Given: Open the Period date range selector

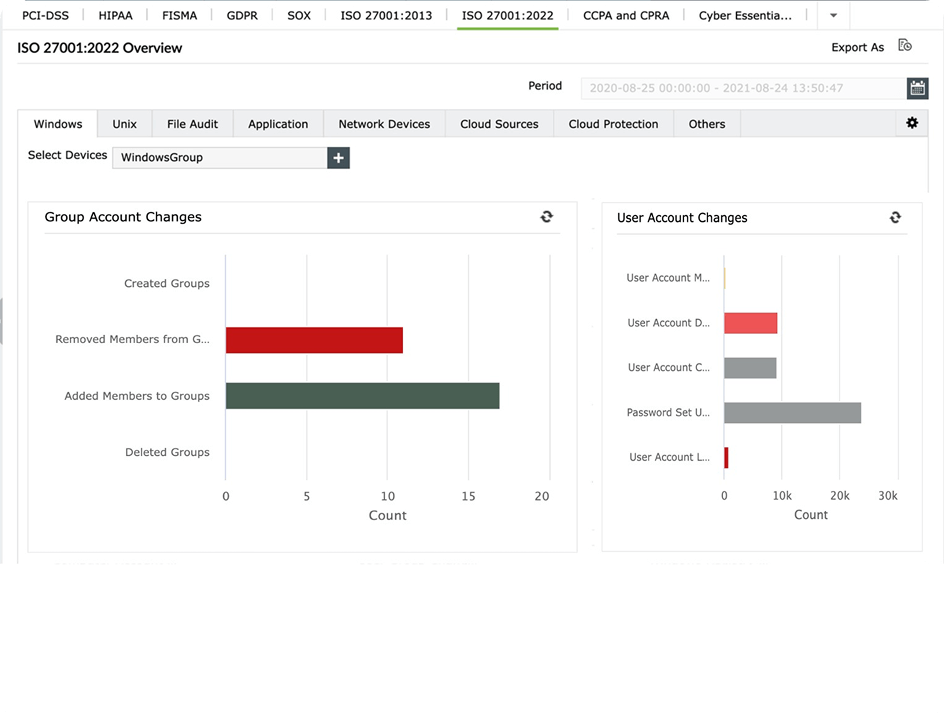Looking at the screenshot, I should point(740,88).
